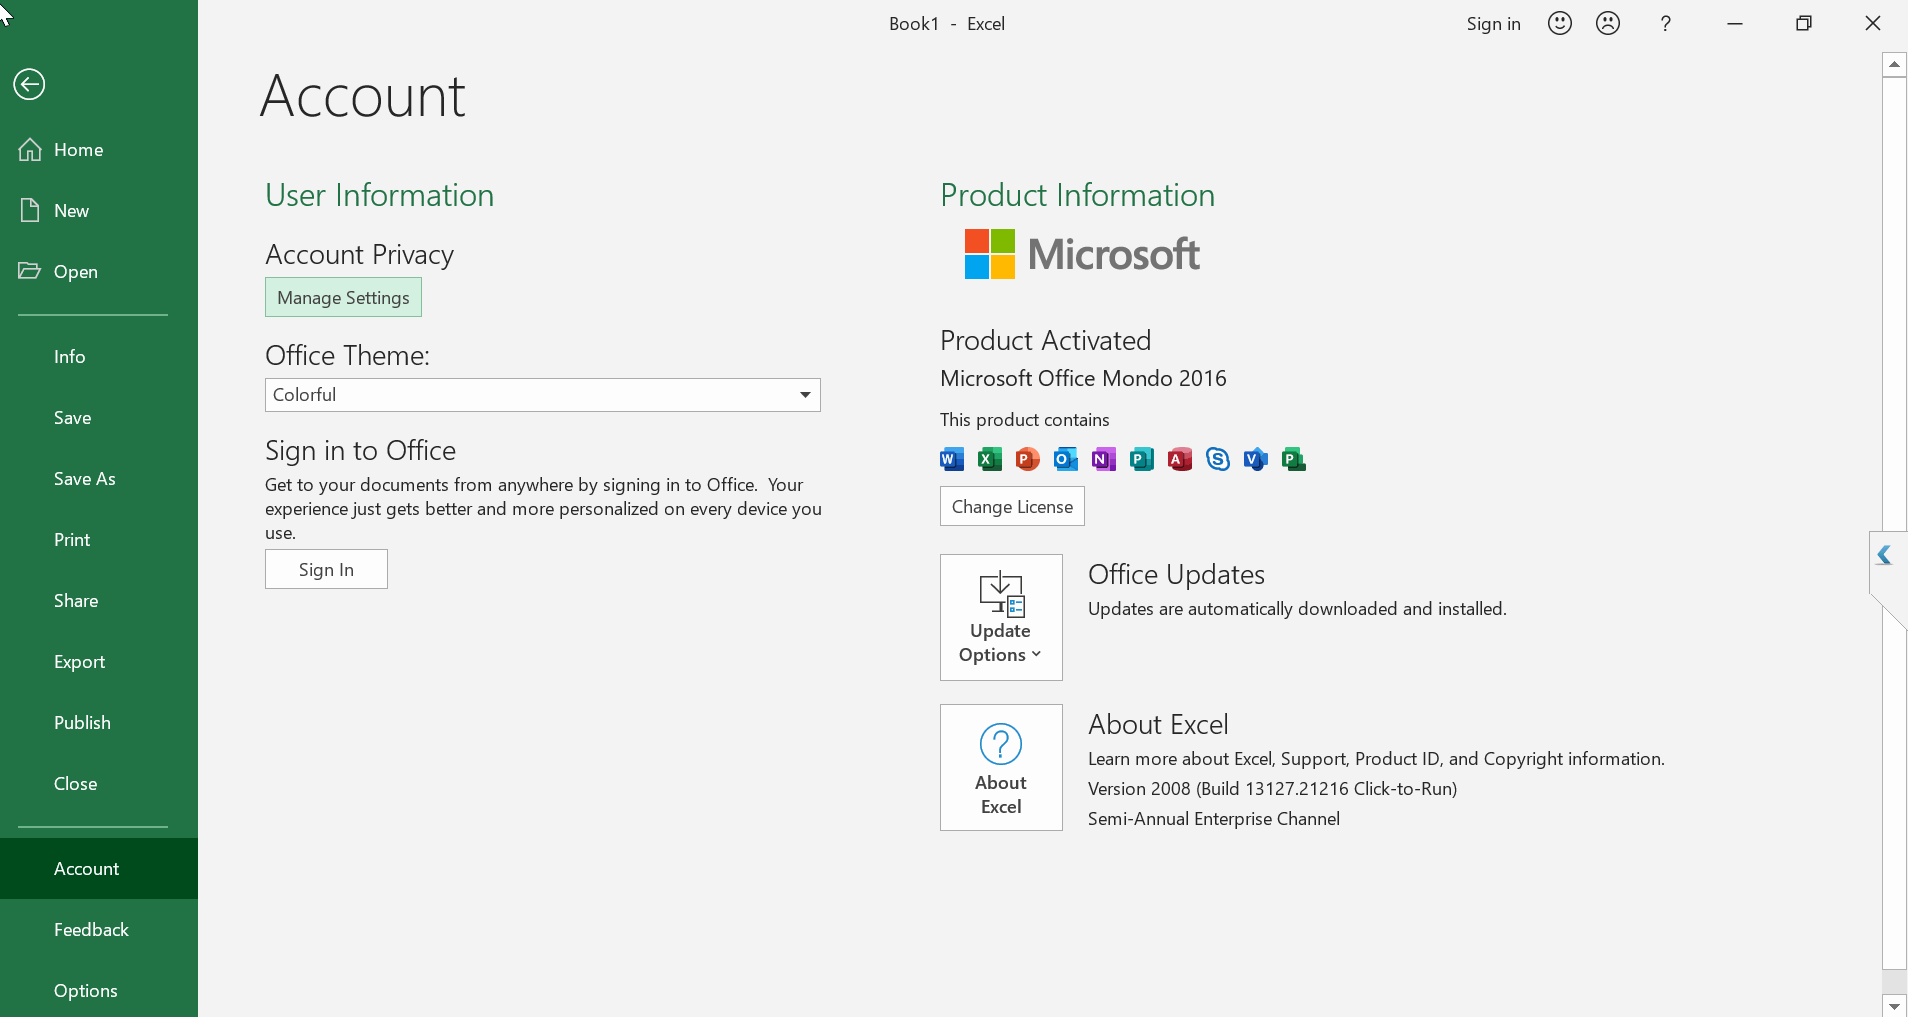Click the OneNote icon in product list
The image size is (1908, 1017).
tap(1104, 459)
